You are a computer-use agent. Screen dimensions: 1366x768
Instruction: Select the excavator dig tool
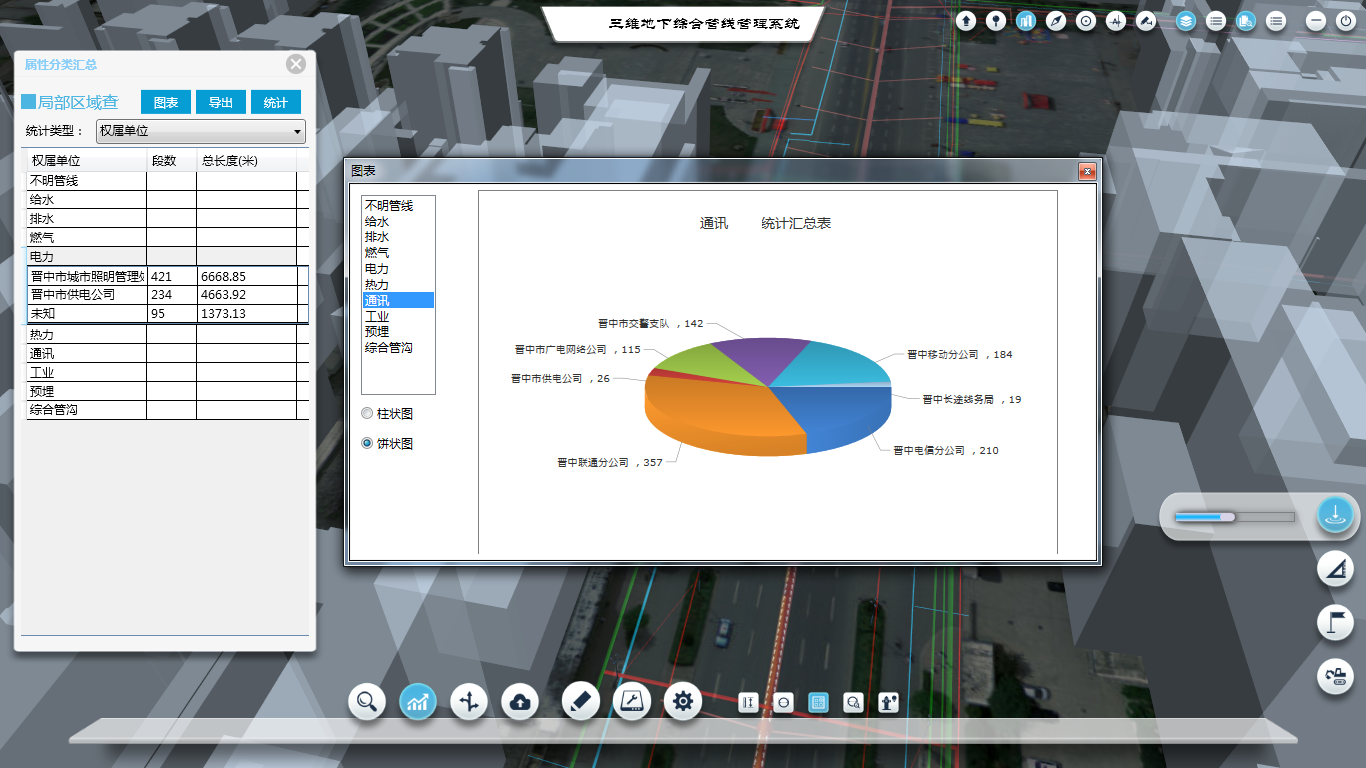1335,676
